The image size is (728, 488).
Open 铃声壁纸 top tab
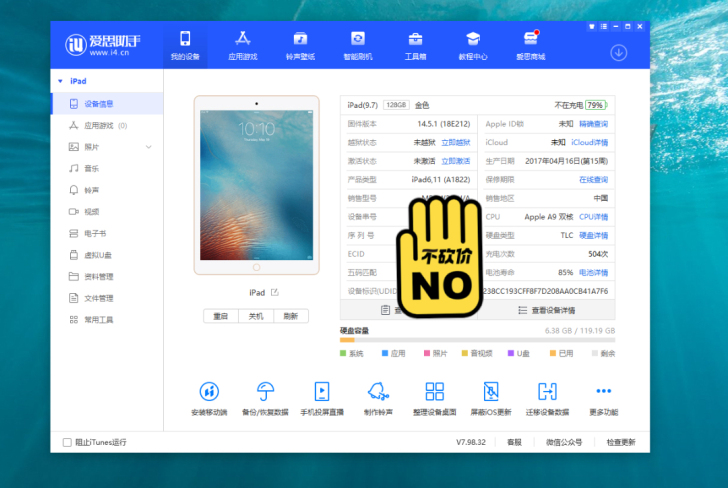tap(300, 46)
